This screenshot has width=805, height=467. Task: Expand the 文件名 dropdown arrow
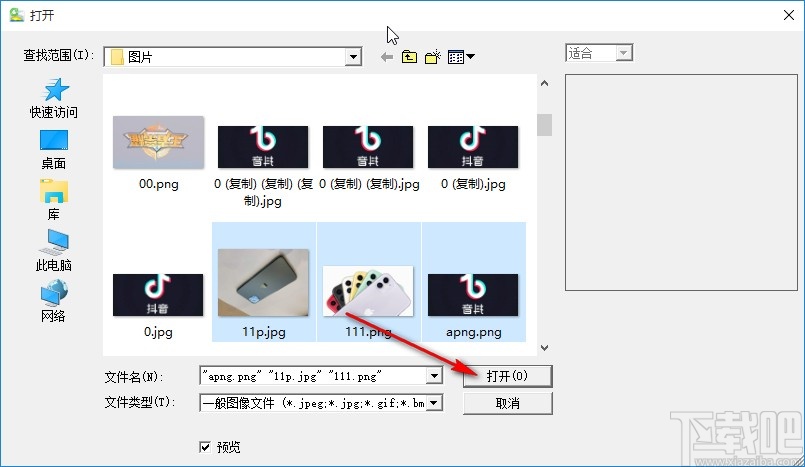click(x=434, y=376)
